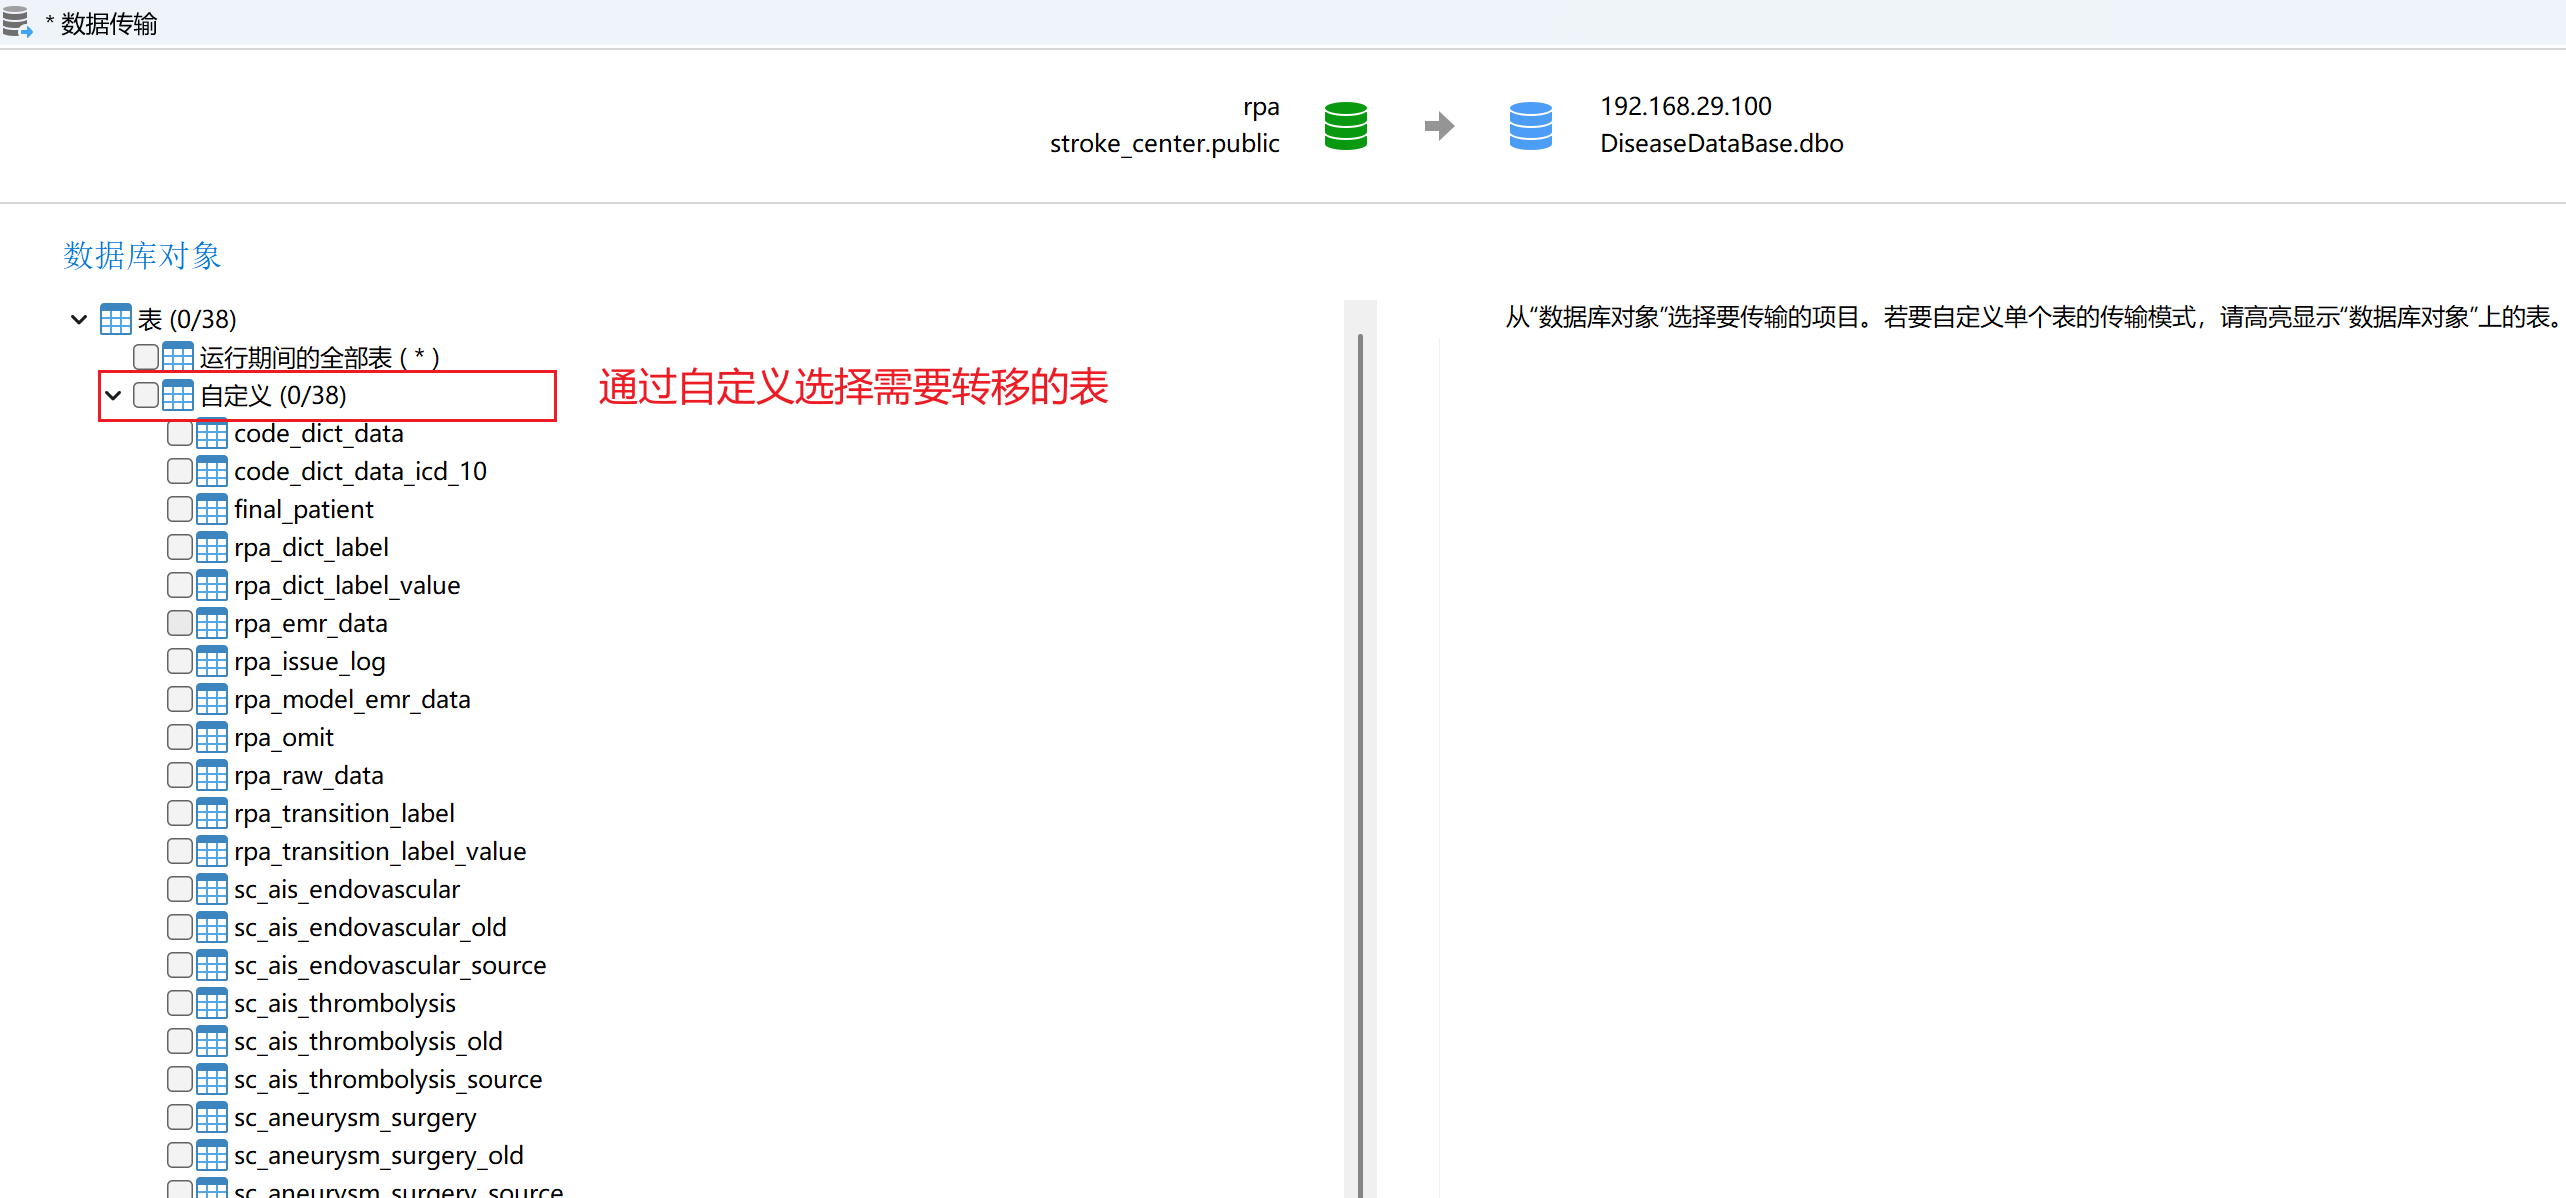
Task: Click the green source database icon
Action: tap(1345, 126)
